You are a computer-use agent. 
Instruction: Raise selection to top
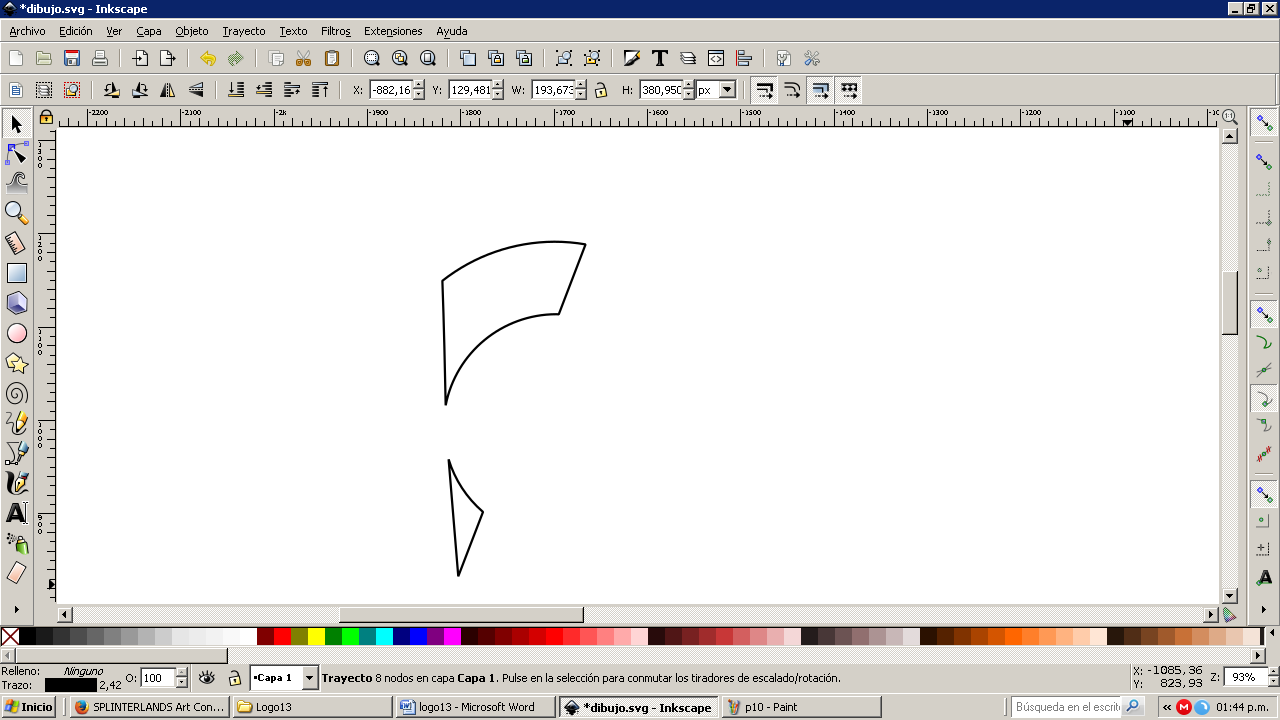point(320,90)
